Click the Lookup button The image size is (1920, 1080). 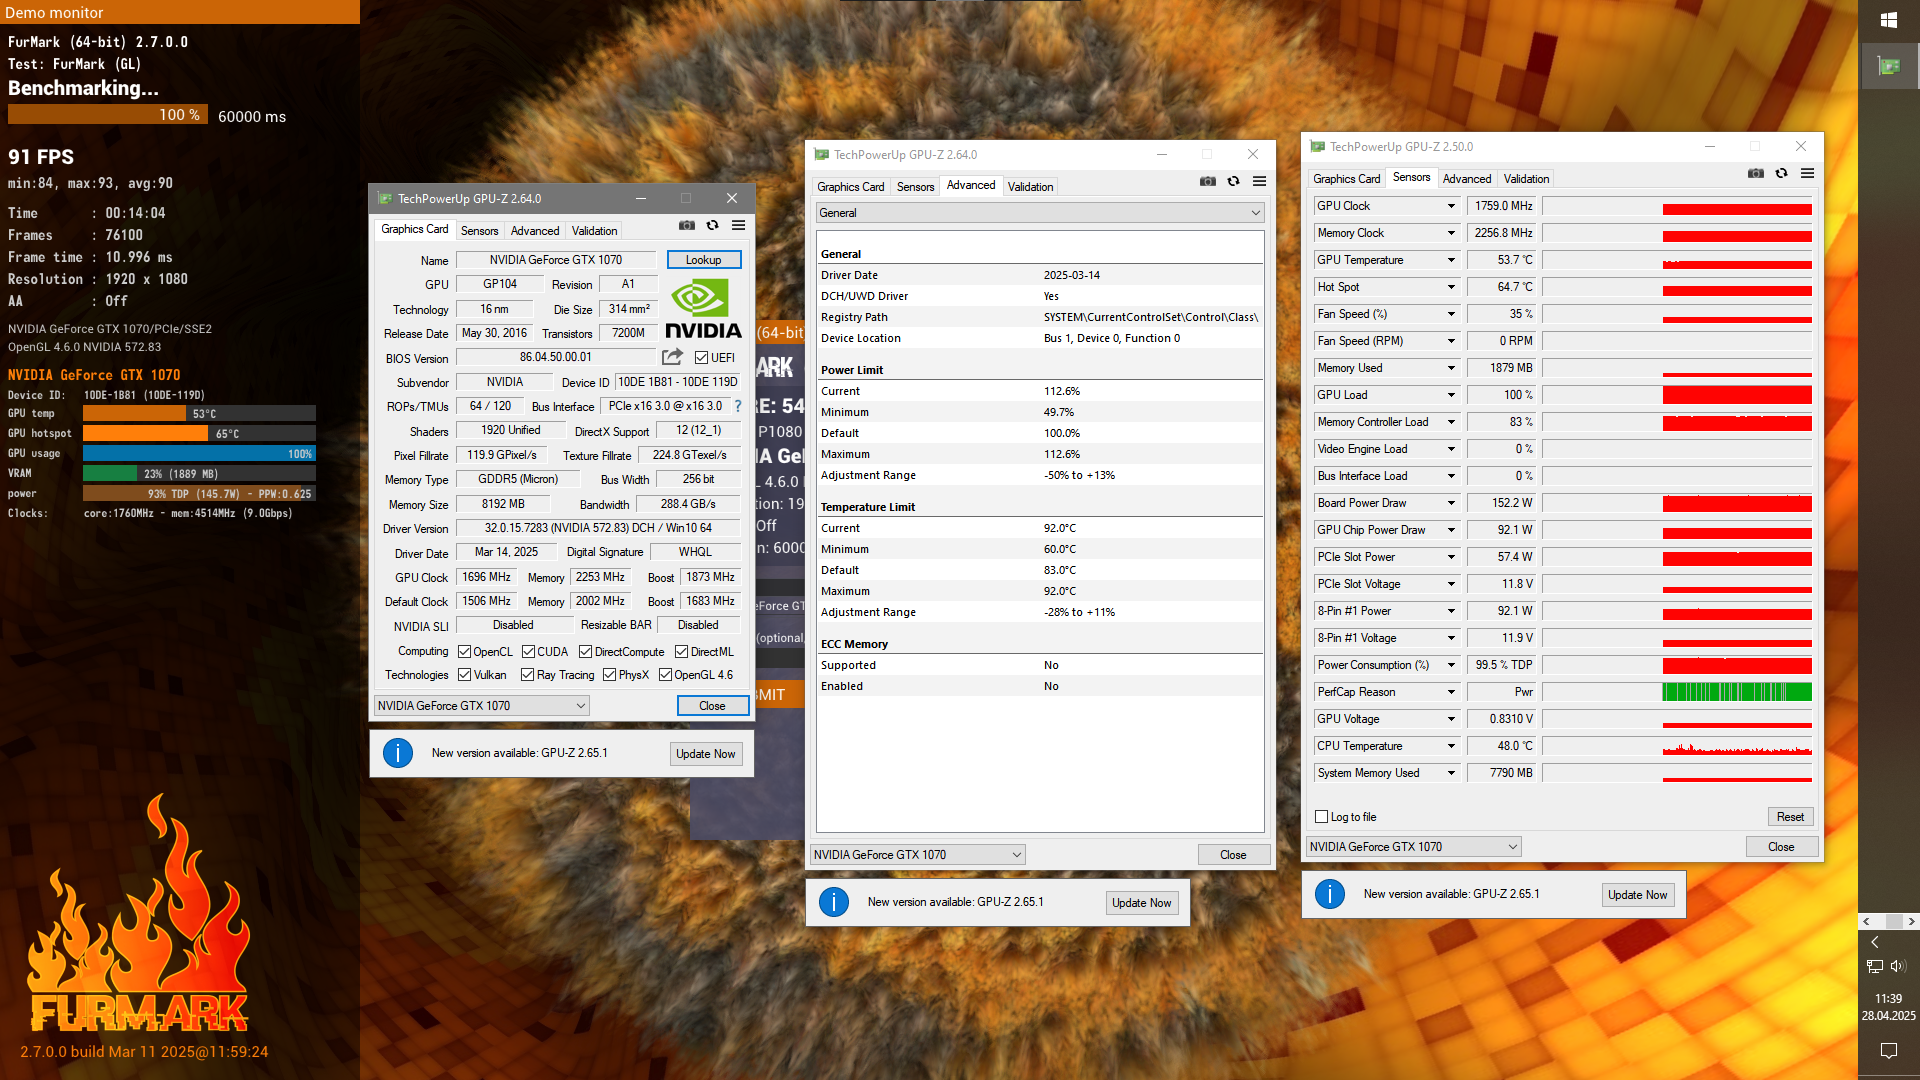[703, 260]
